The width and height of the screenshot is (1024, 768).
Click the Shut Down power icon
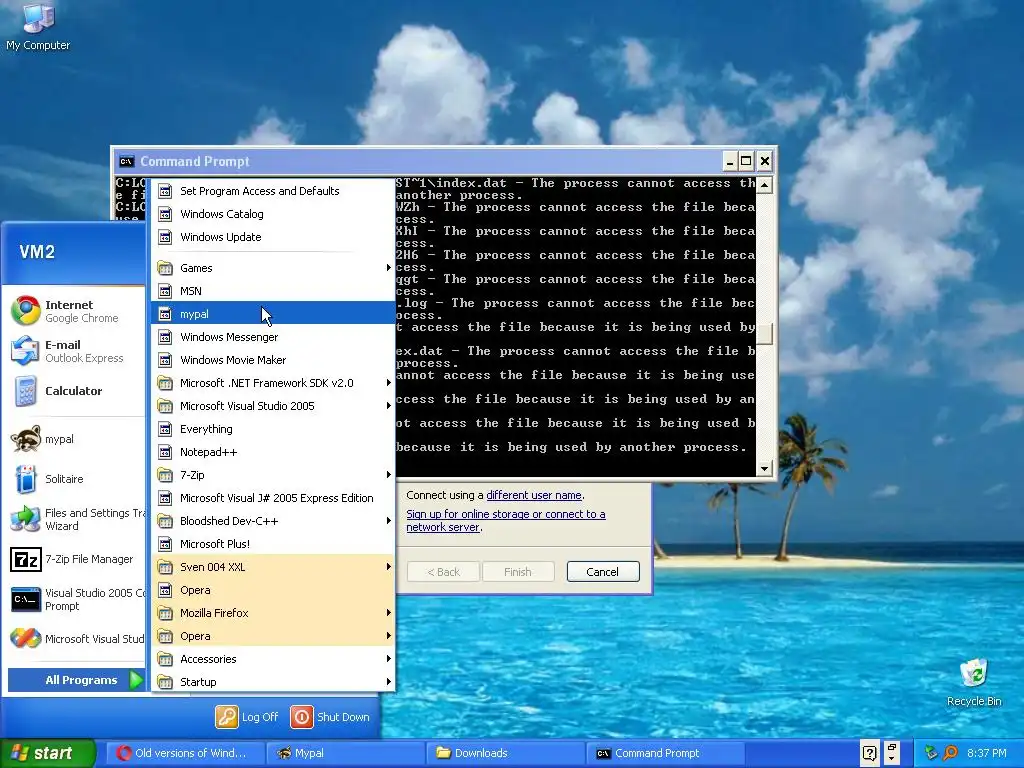pyautogui.click(x=302, y=716)
